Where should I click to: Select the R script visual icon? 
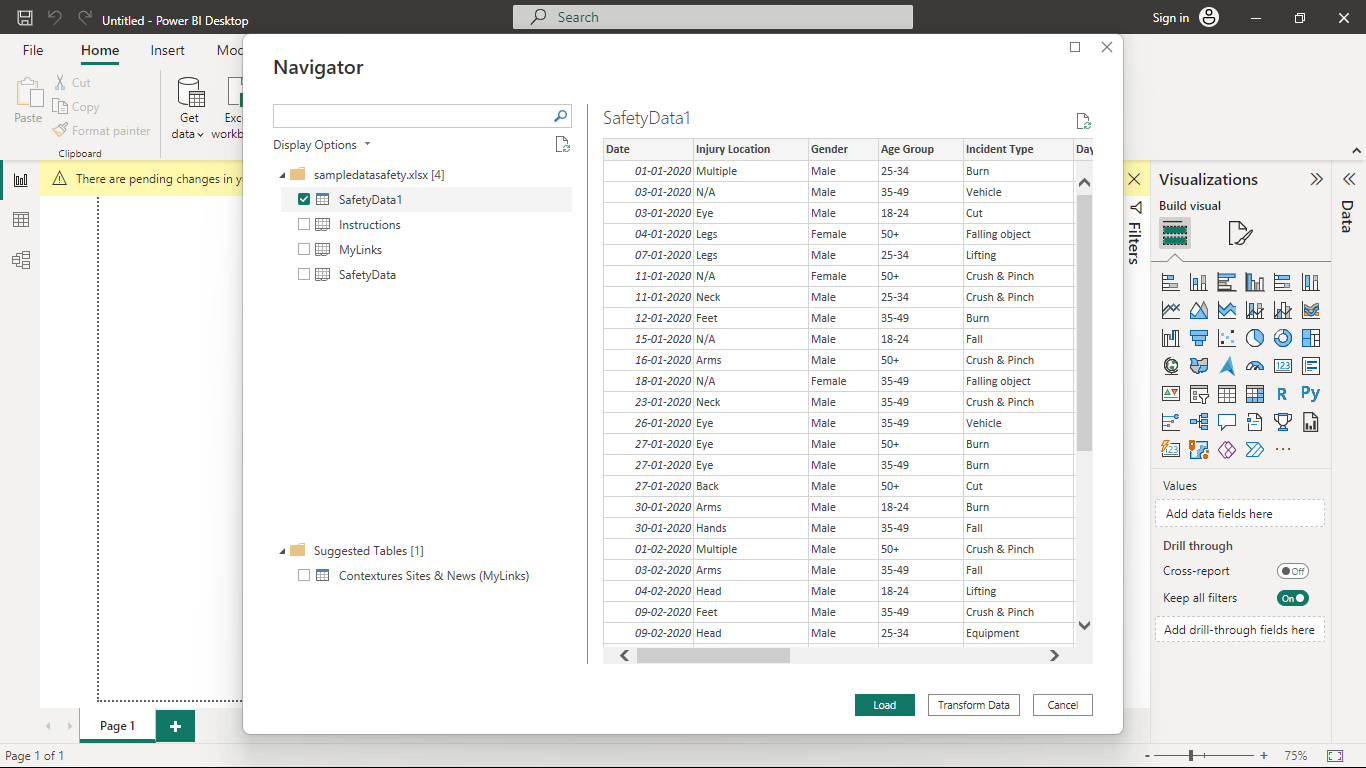pos(1282,393)
